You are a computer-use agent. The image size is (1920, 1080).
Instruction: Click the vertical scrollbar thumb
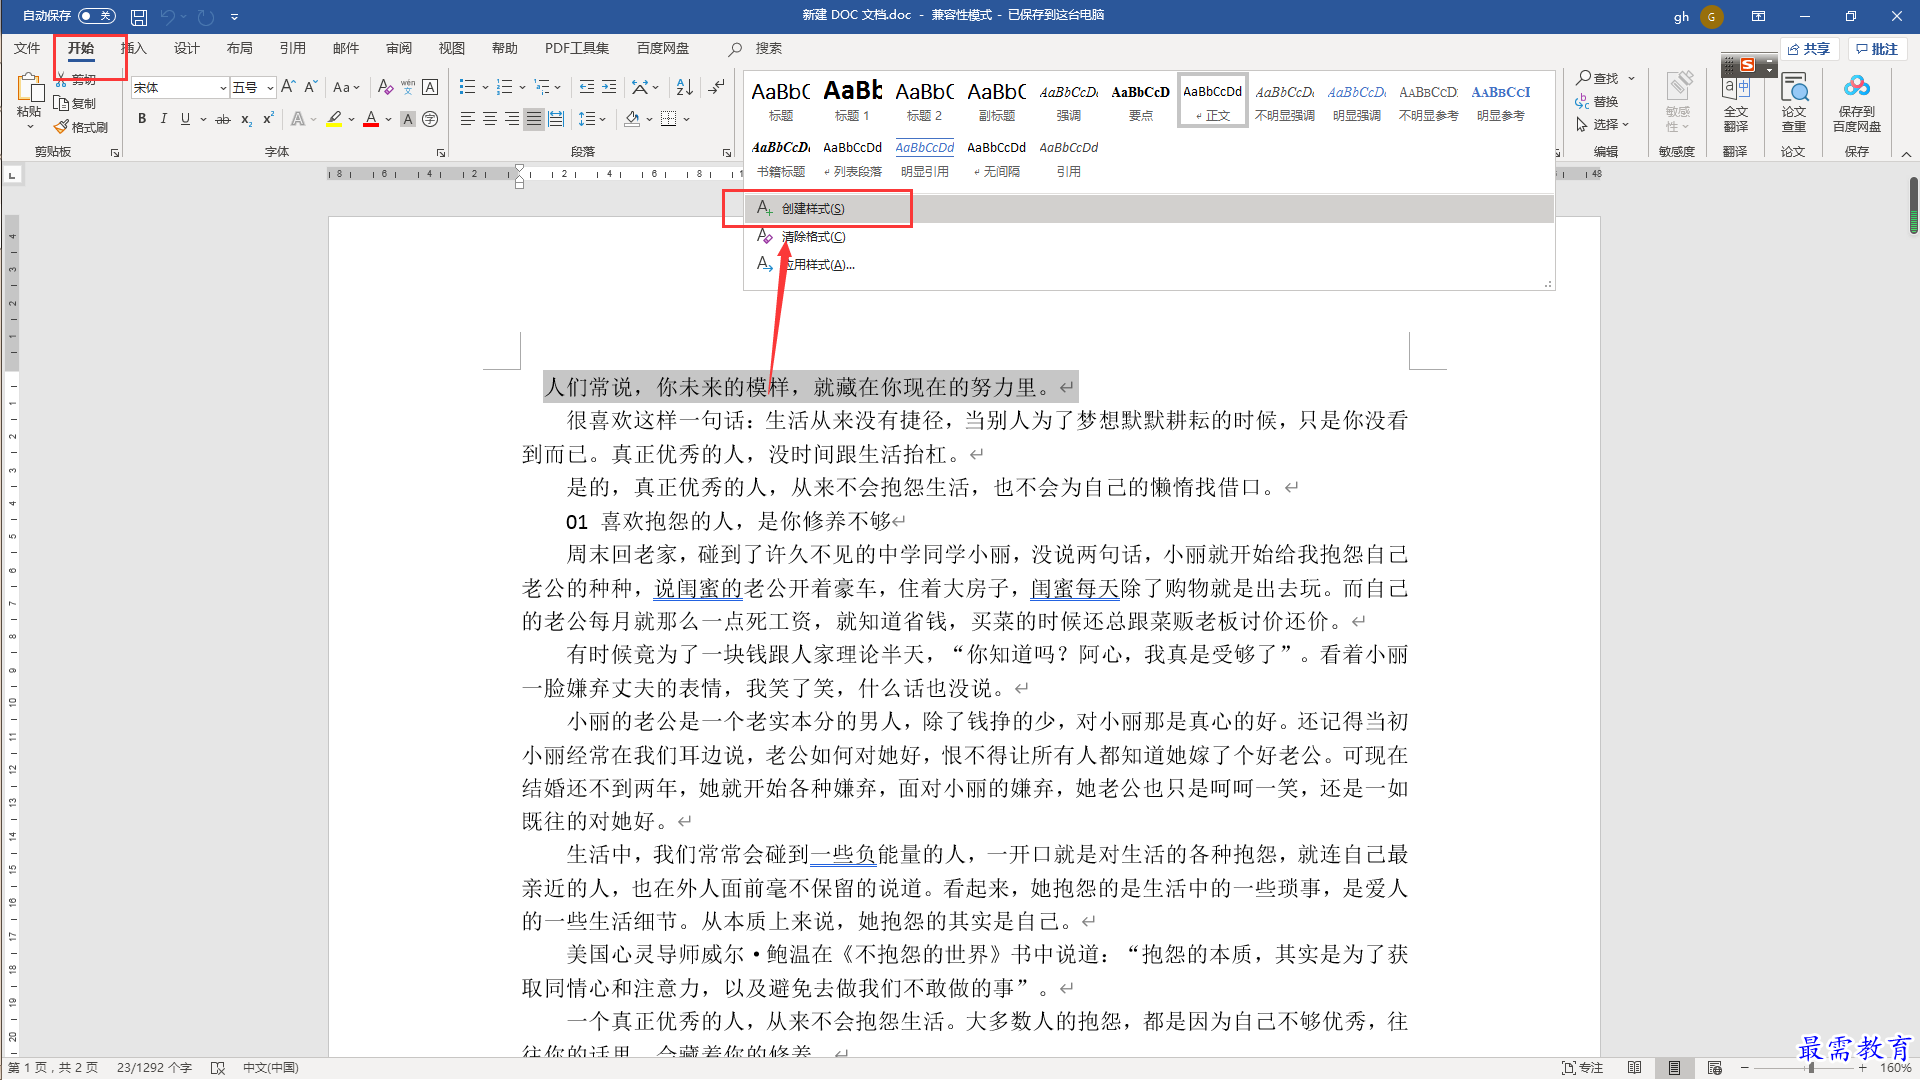1912,205
